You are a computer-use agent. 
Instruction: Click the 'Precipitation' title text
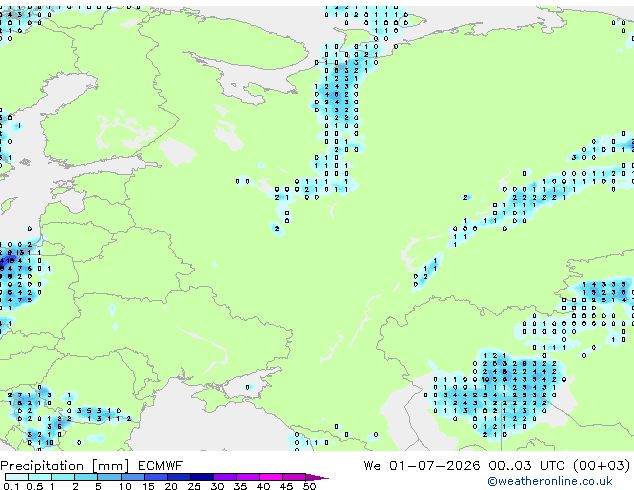coord(42,466)
